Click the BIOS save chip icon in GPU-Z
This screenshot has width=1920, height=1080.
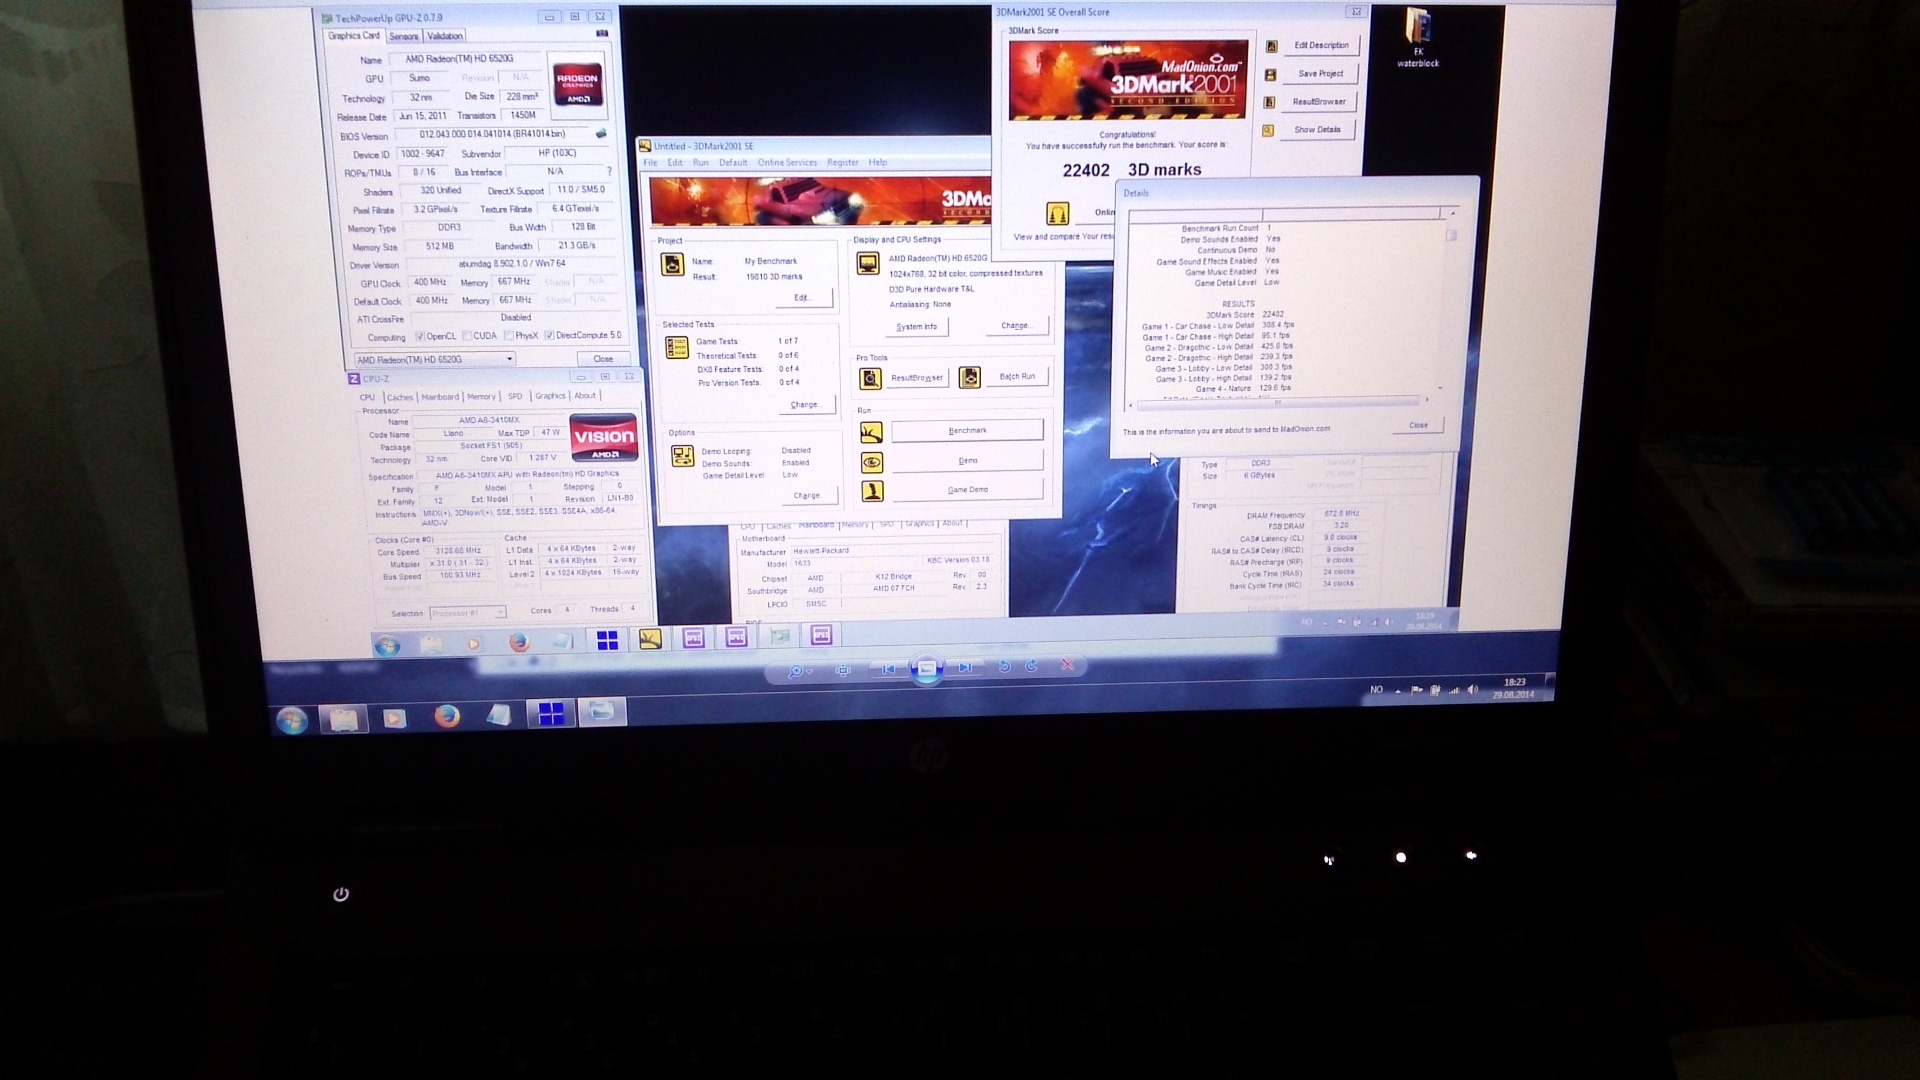coord(601,133)
